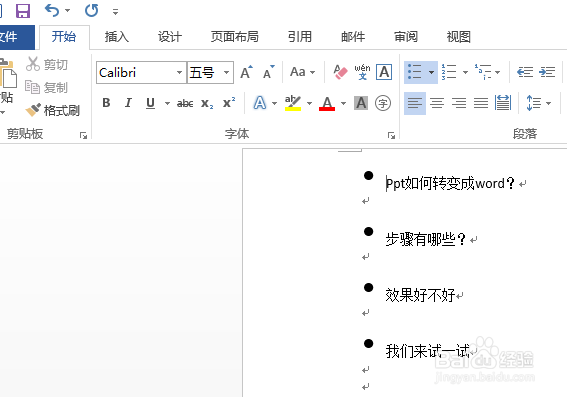
Task: Click the 复制 (Copy) button
Action: click(46, 87)
